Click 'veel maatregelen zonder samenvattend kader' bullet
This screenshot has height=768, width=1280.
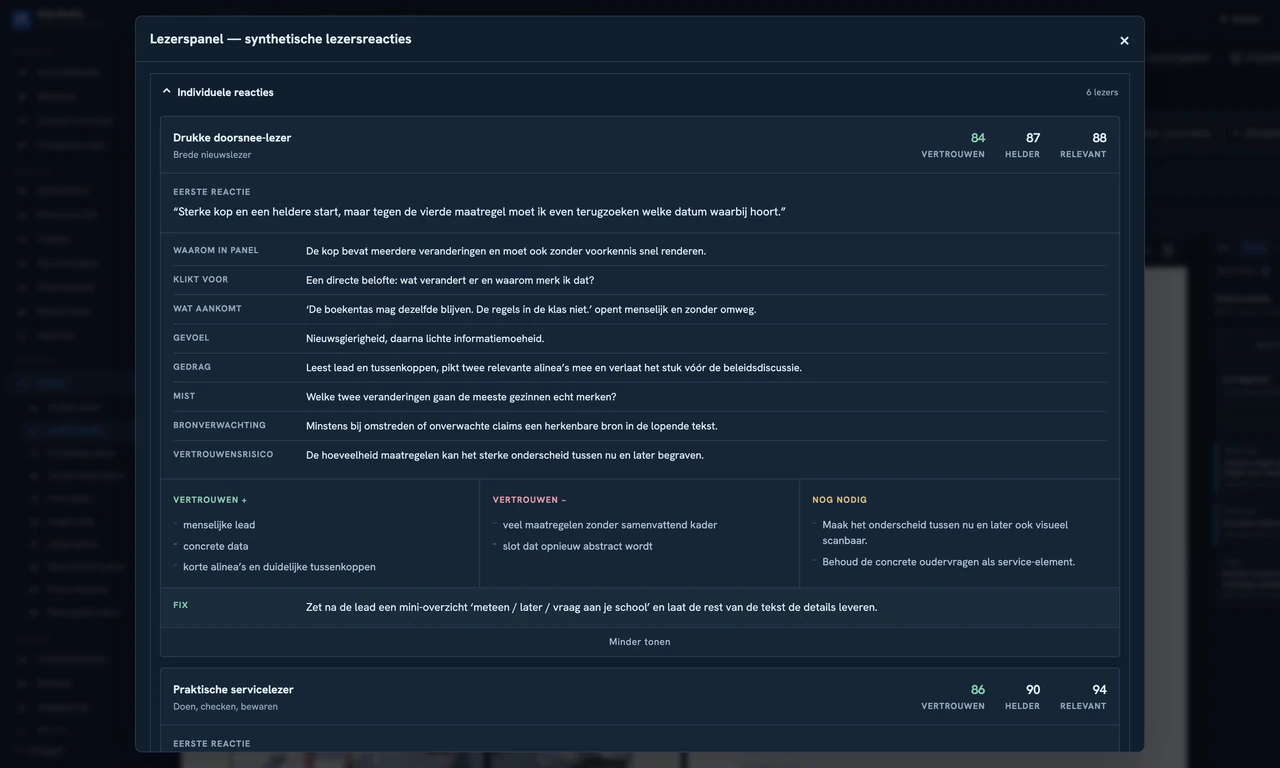tap(610, 525)
